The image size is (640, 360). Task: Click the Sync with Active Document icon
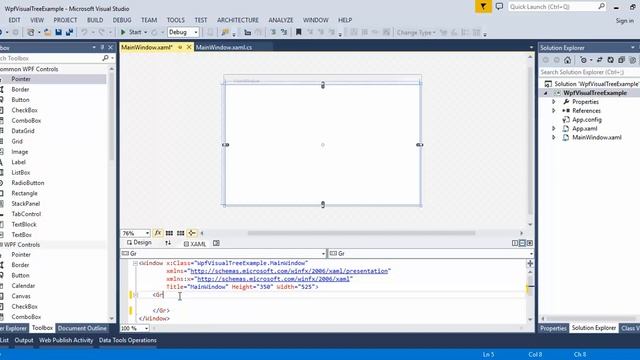click(600, 60)
